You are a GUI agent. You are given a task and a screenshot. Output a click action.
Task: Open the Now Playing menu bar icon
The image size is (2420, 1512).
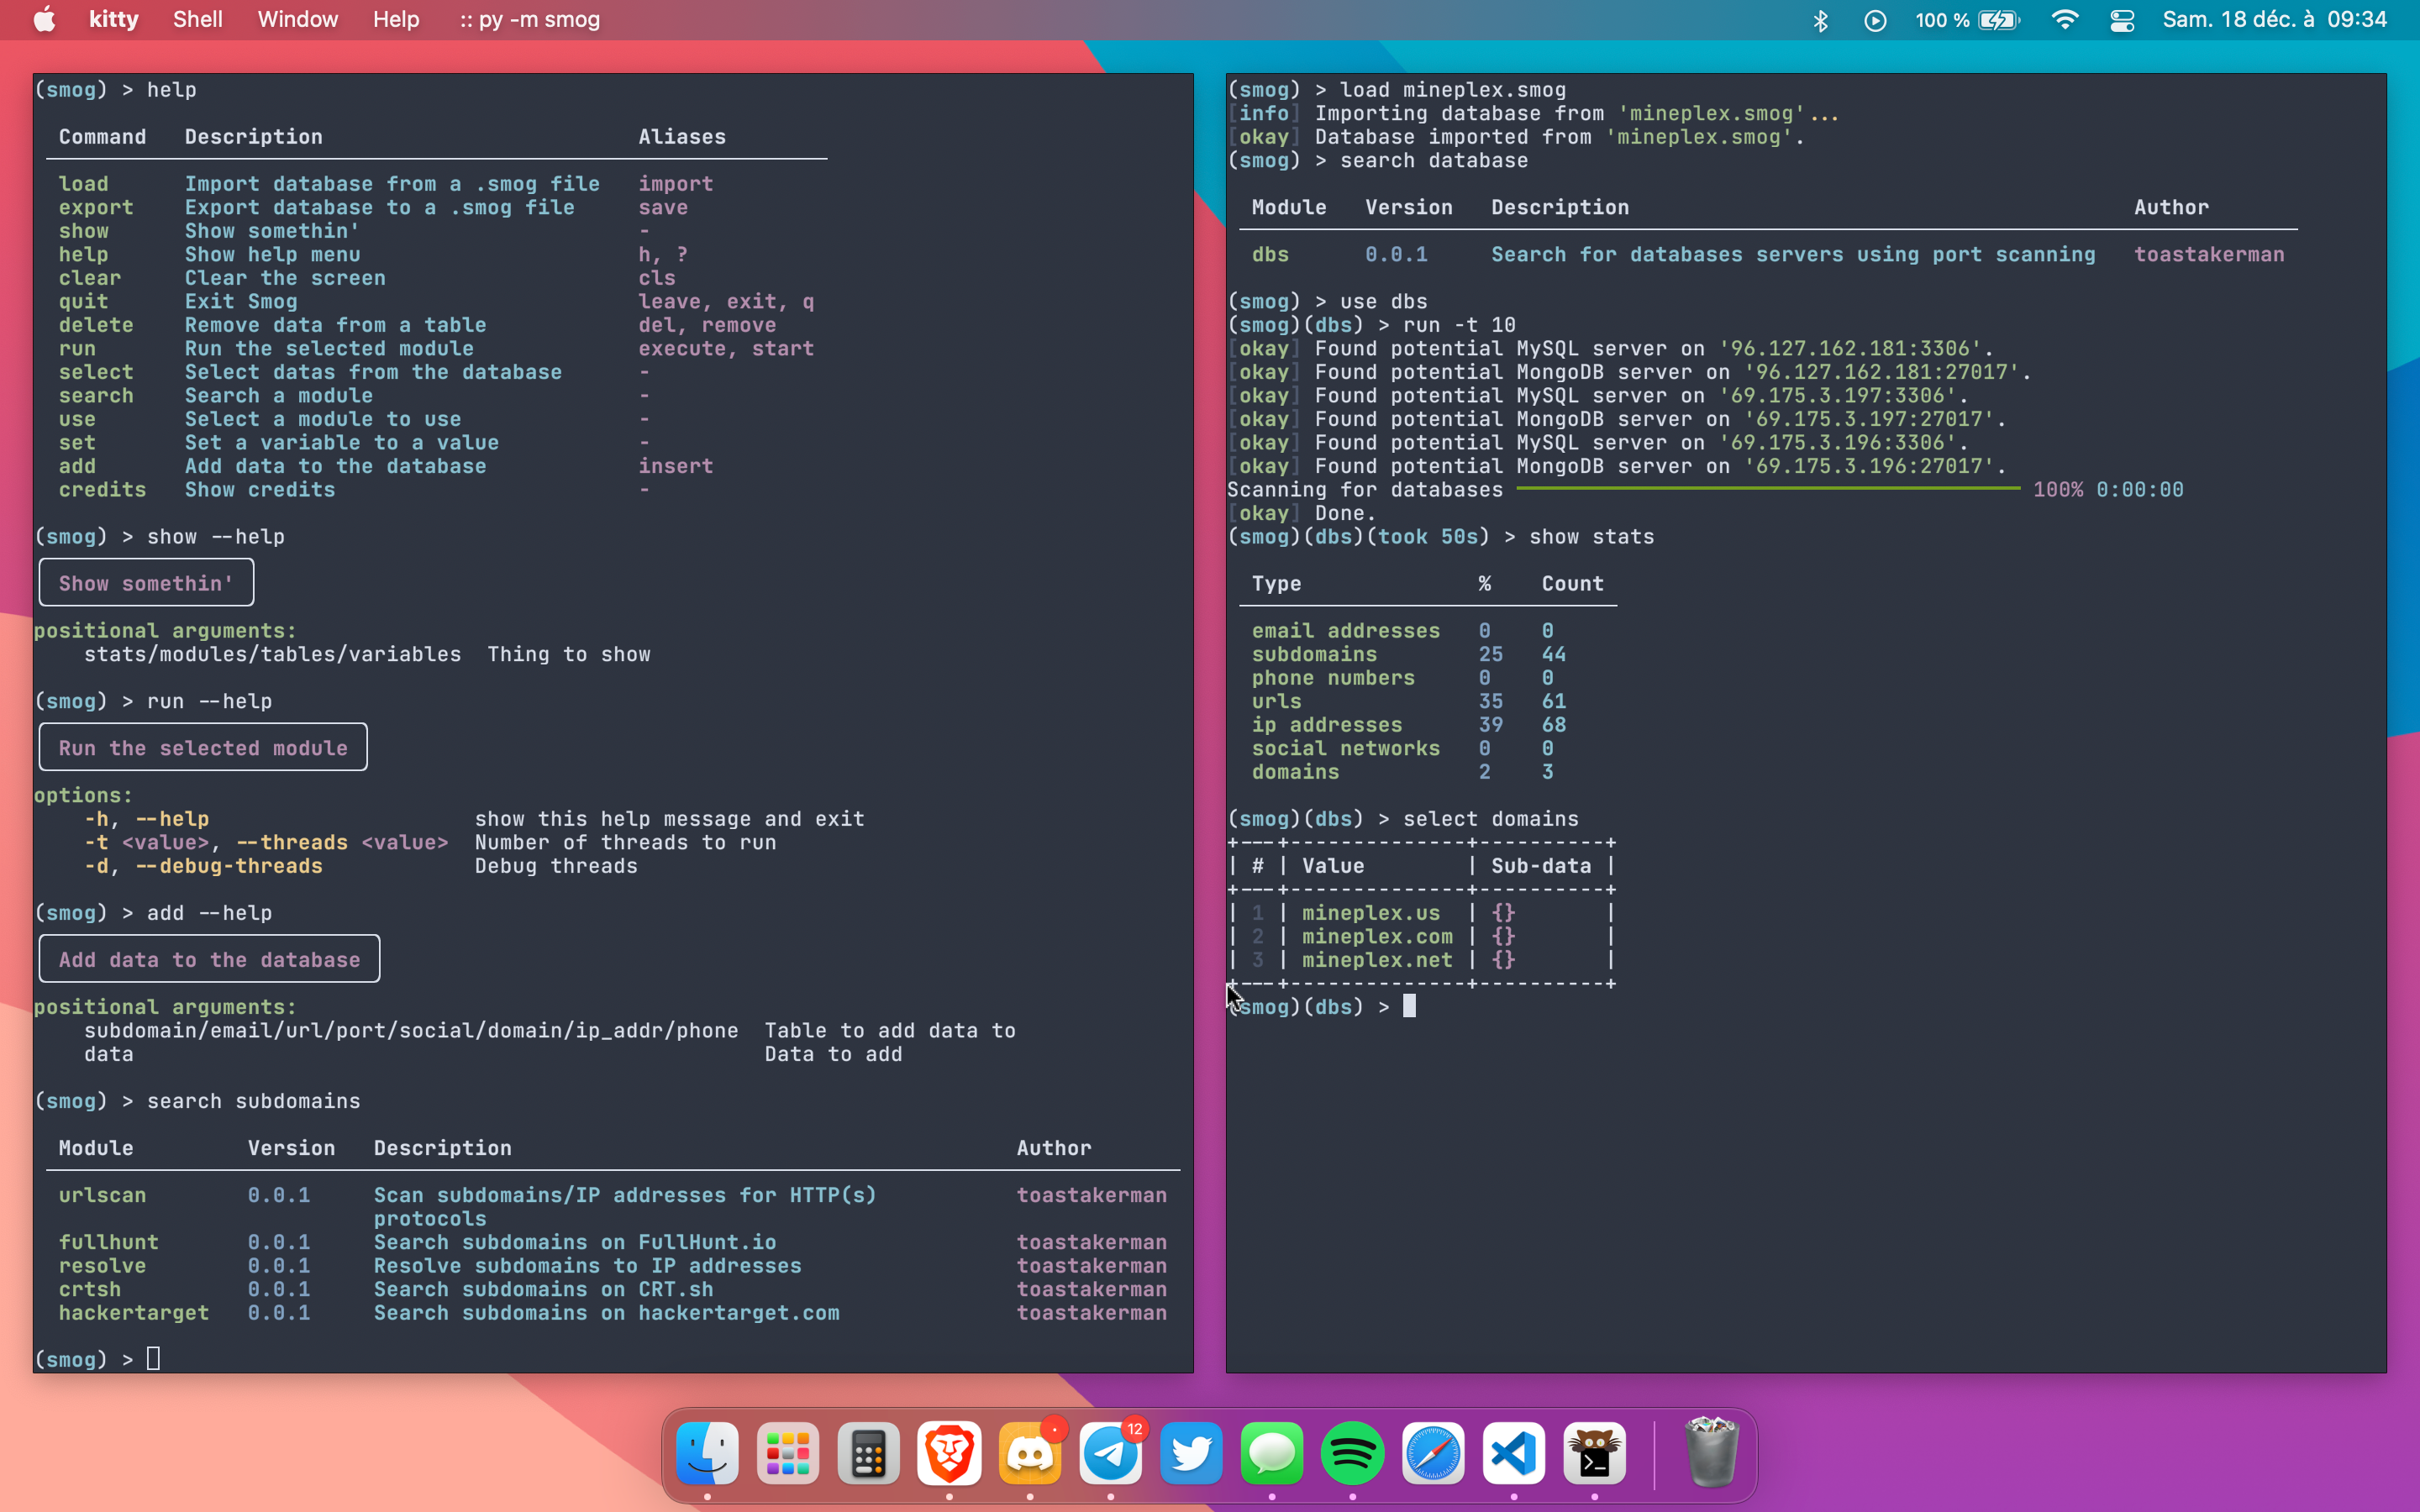point(1875,20)
